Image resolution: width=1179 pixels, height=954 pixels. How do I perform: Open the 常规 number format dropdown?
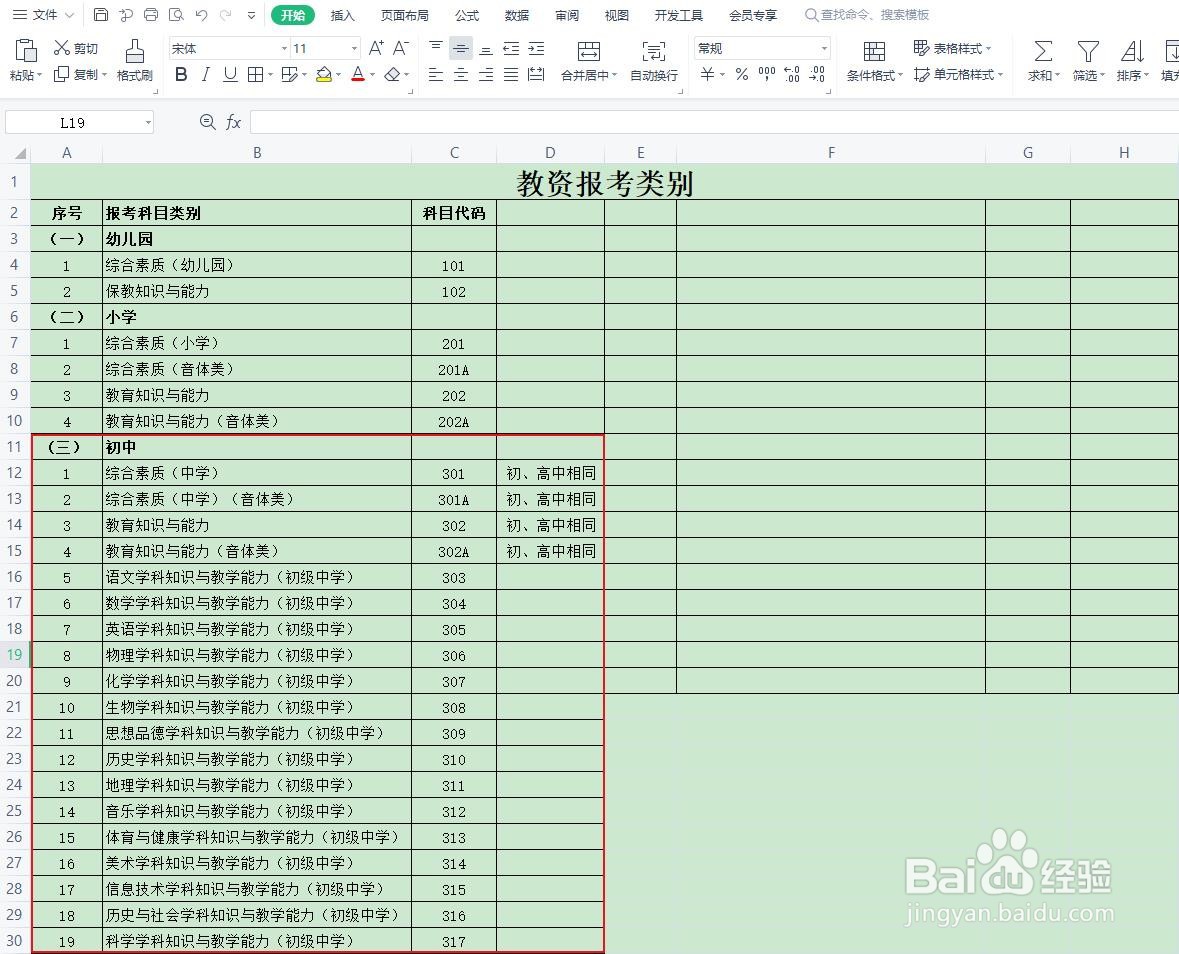coord(760,47)
